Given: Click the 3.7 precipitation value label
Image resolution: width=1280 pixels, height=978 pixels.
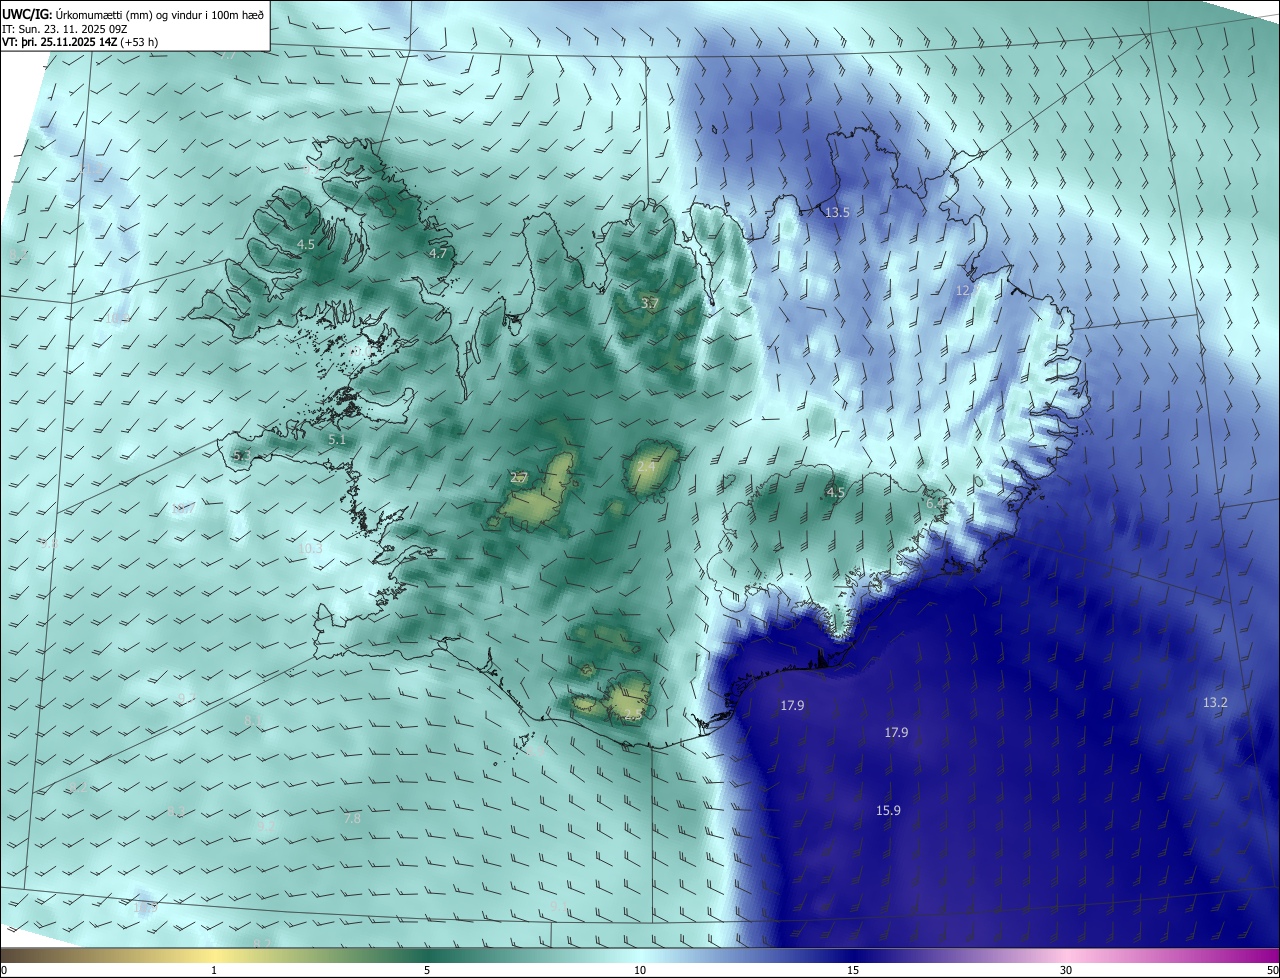Looking at the screenshot, I should 650,303.
